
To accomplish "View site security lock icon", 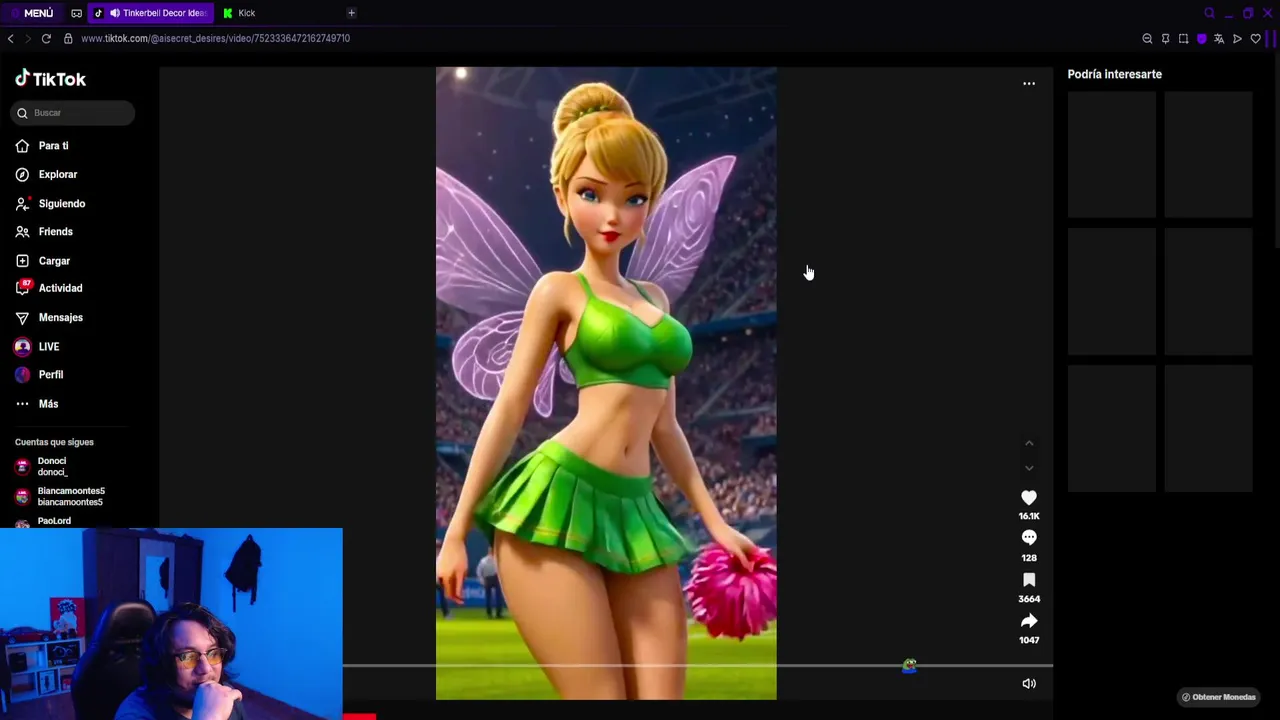I will (x=68, y=38).
